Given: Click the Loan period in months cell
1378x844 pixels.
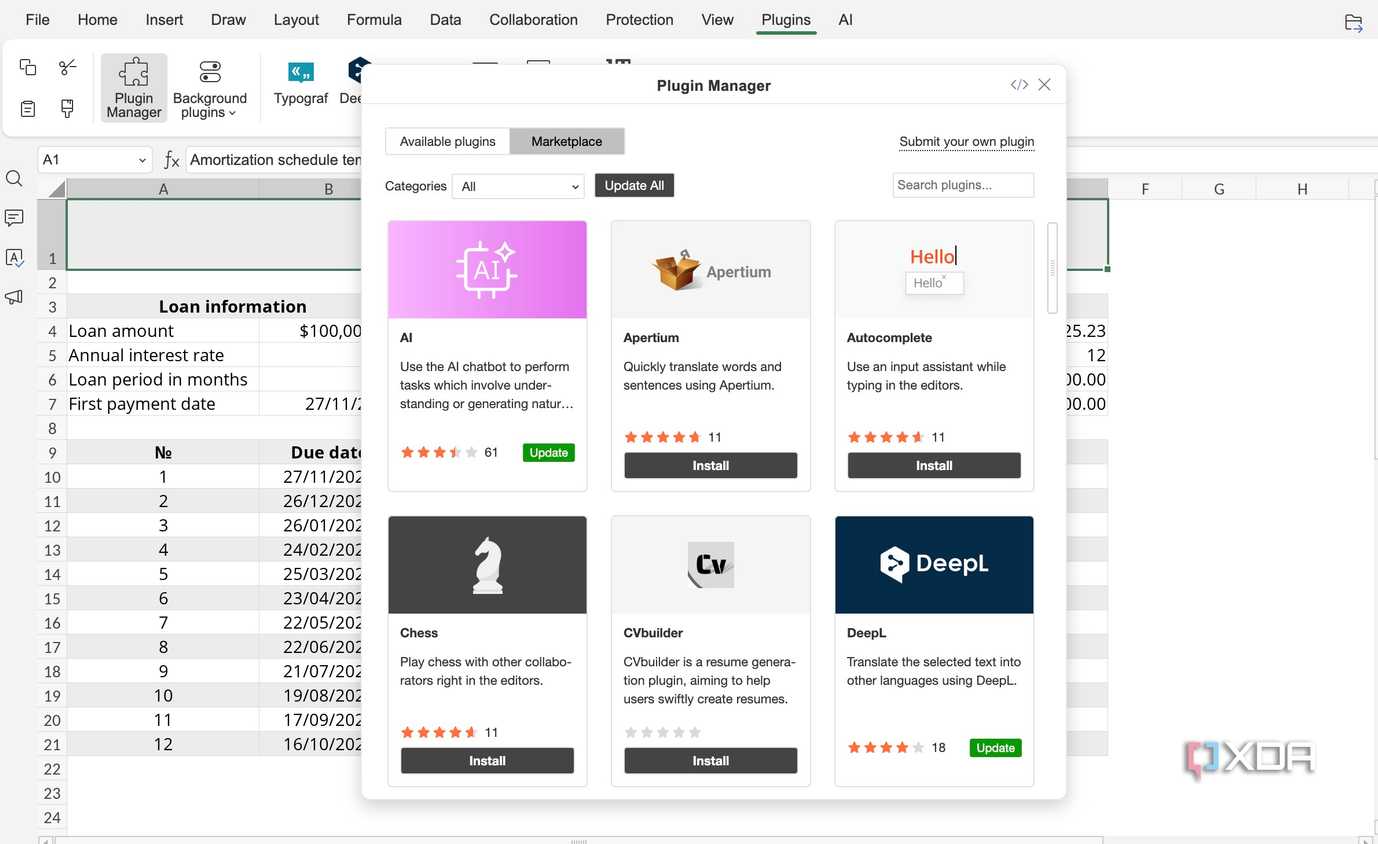Looking at the screenshot, I should (x=163, y=380).
